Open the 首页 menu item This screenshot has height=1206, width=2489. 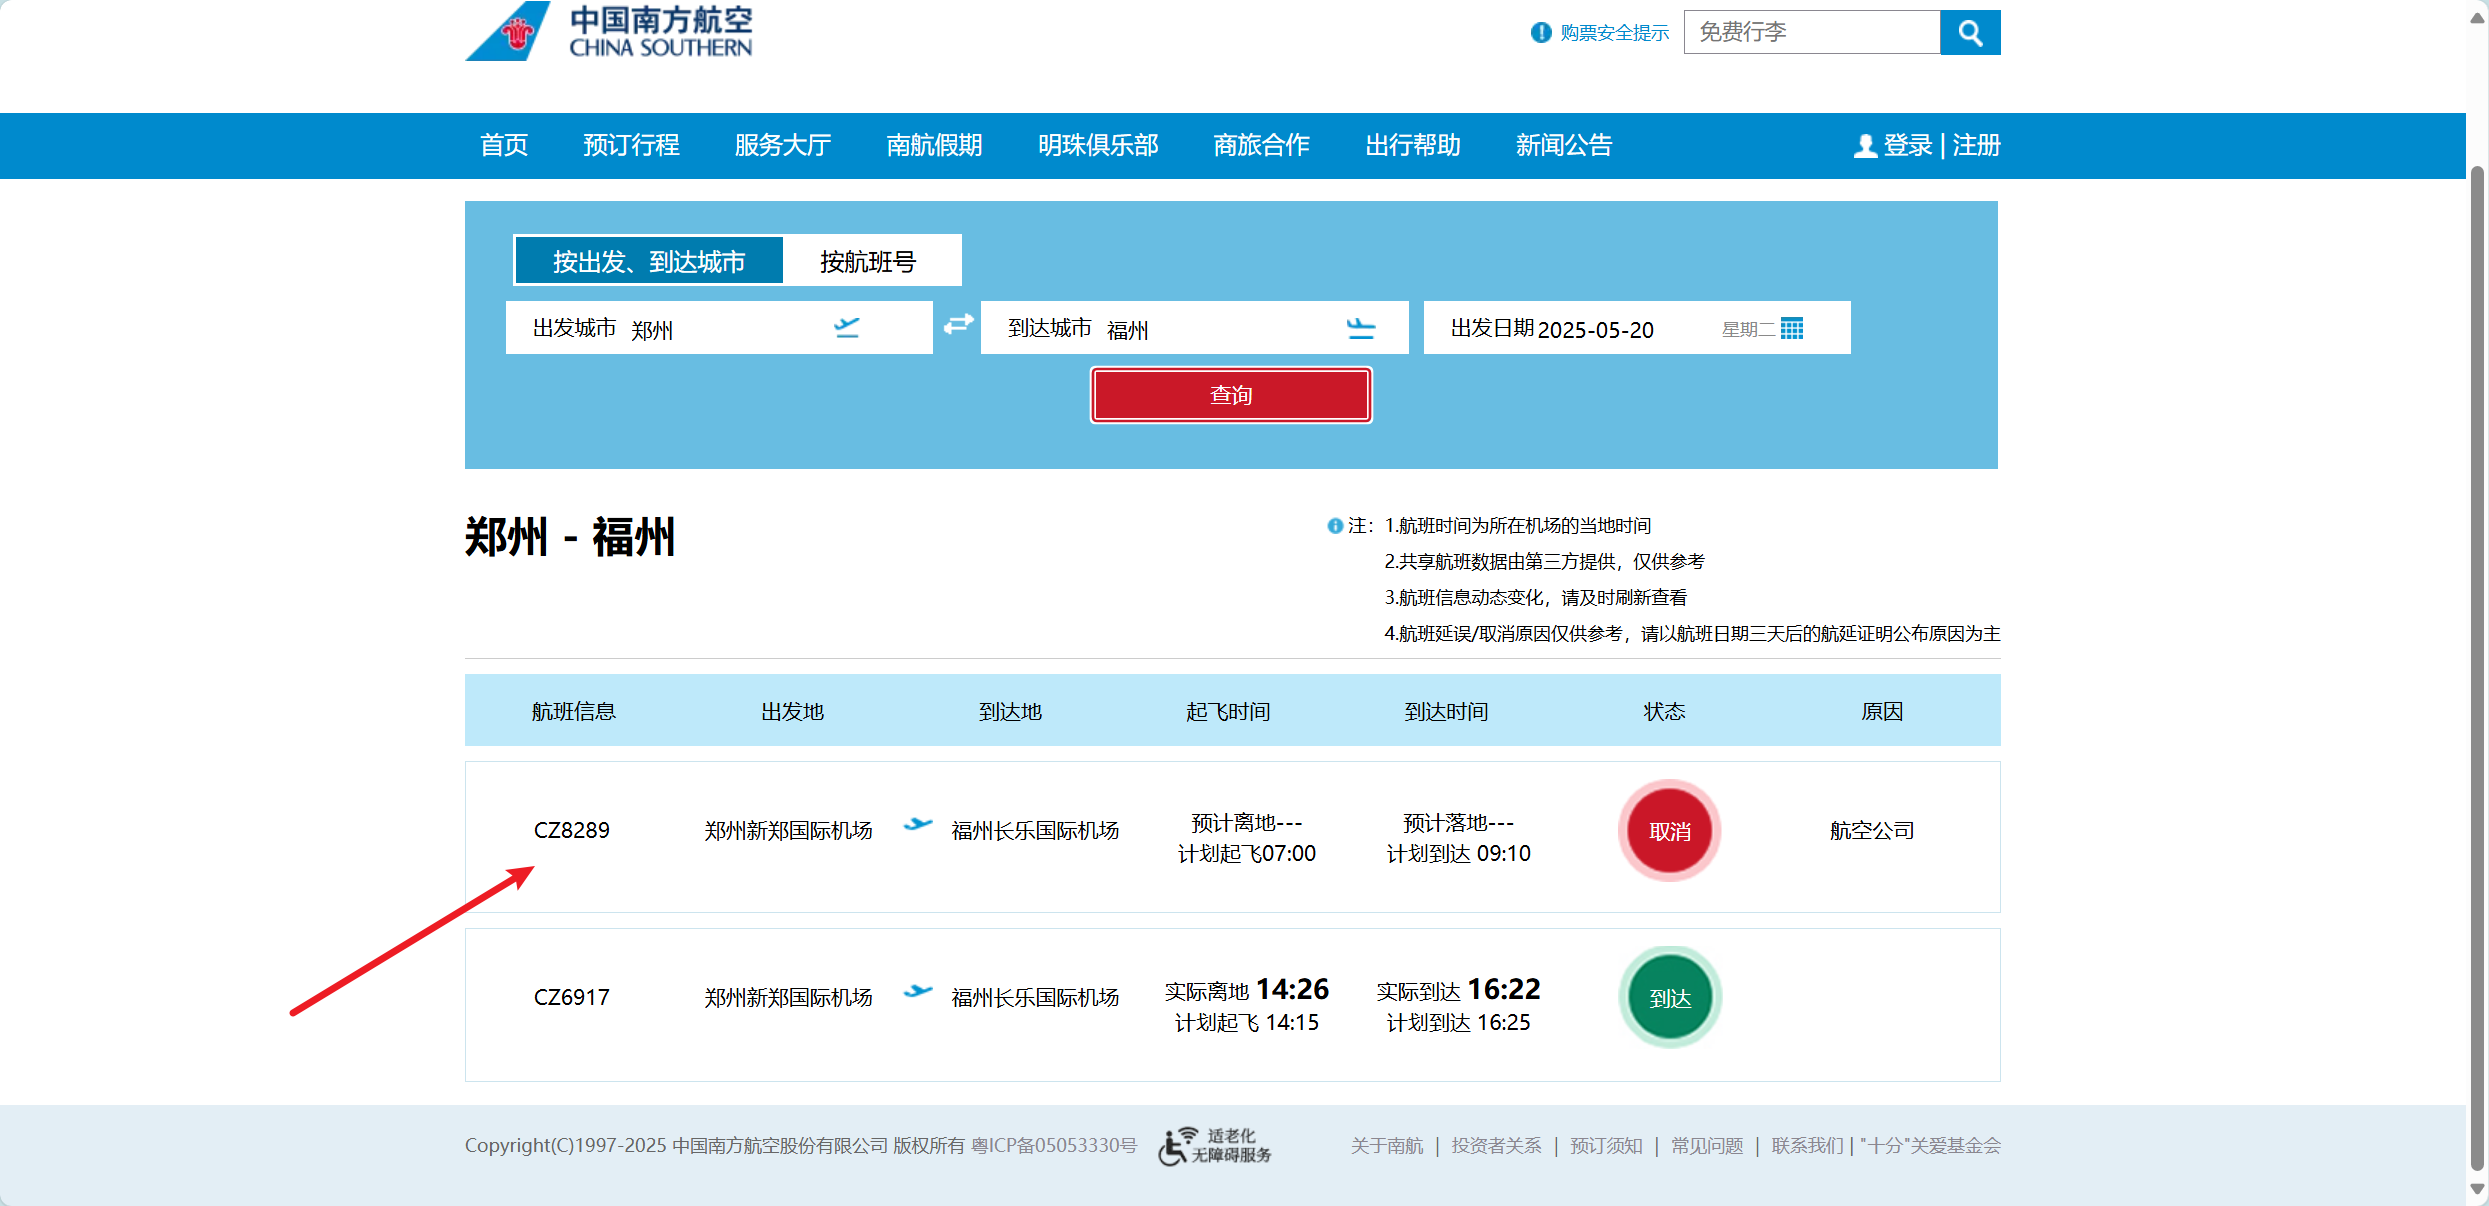pyautogui.click(x=504, y=146)
